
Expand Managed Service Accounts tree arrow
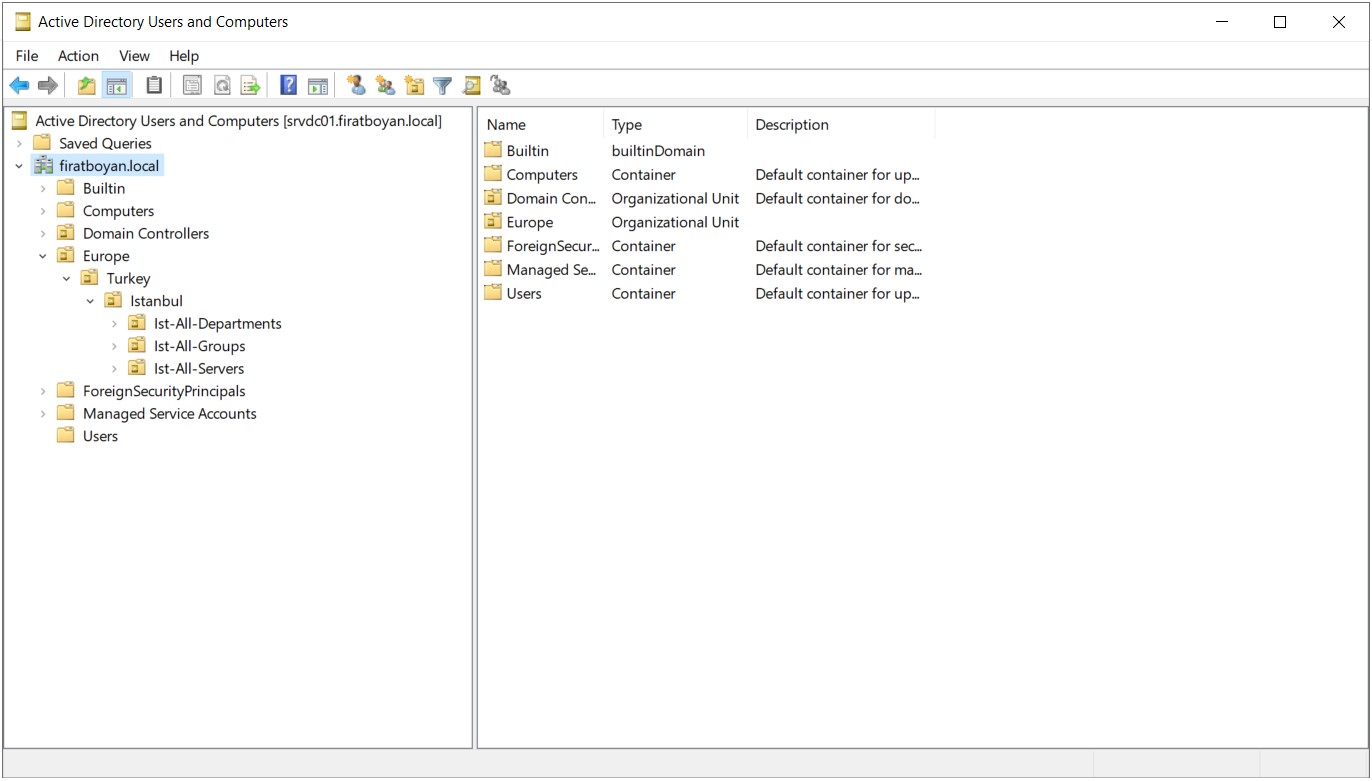coord(43,413)
